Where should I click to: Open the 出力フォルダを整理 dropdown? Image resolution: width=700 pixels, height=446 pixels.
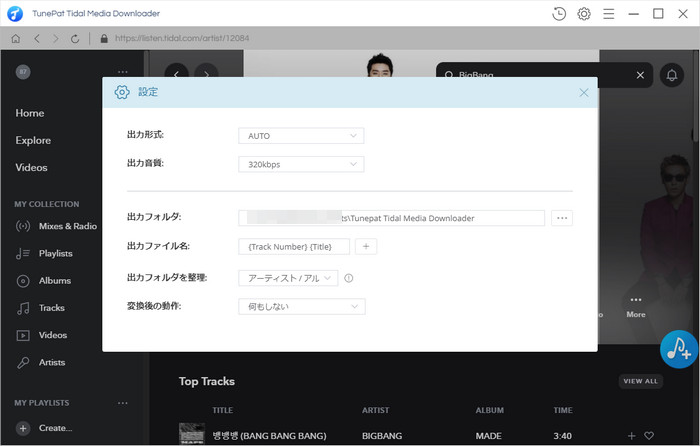point(288,278)
